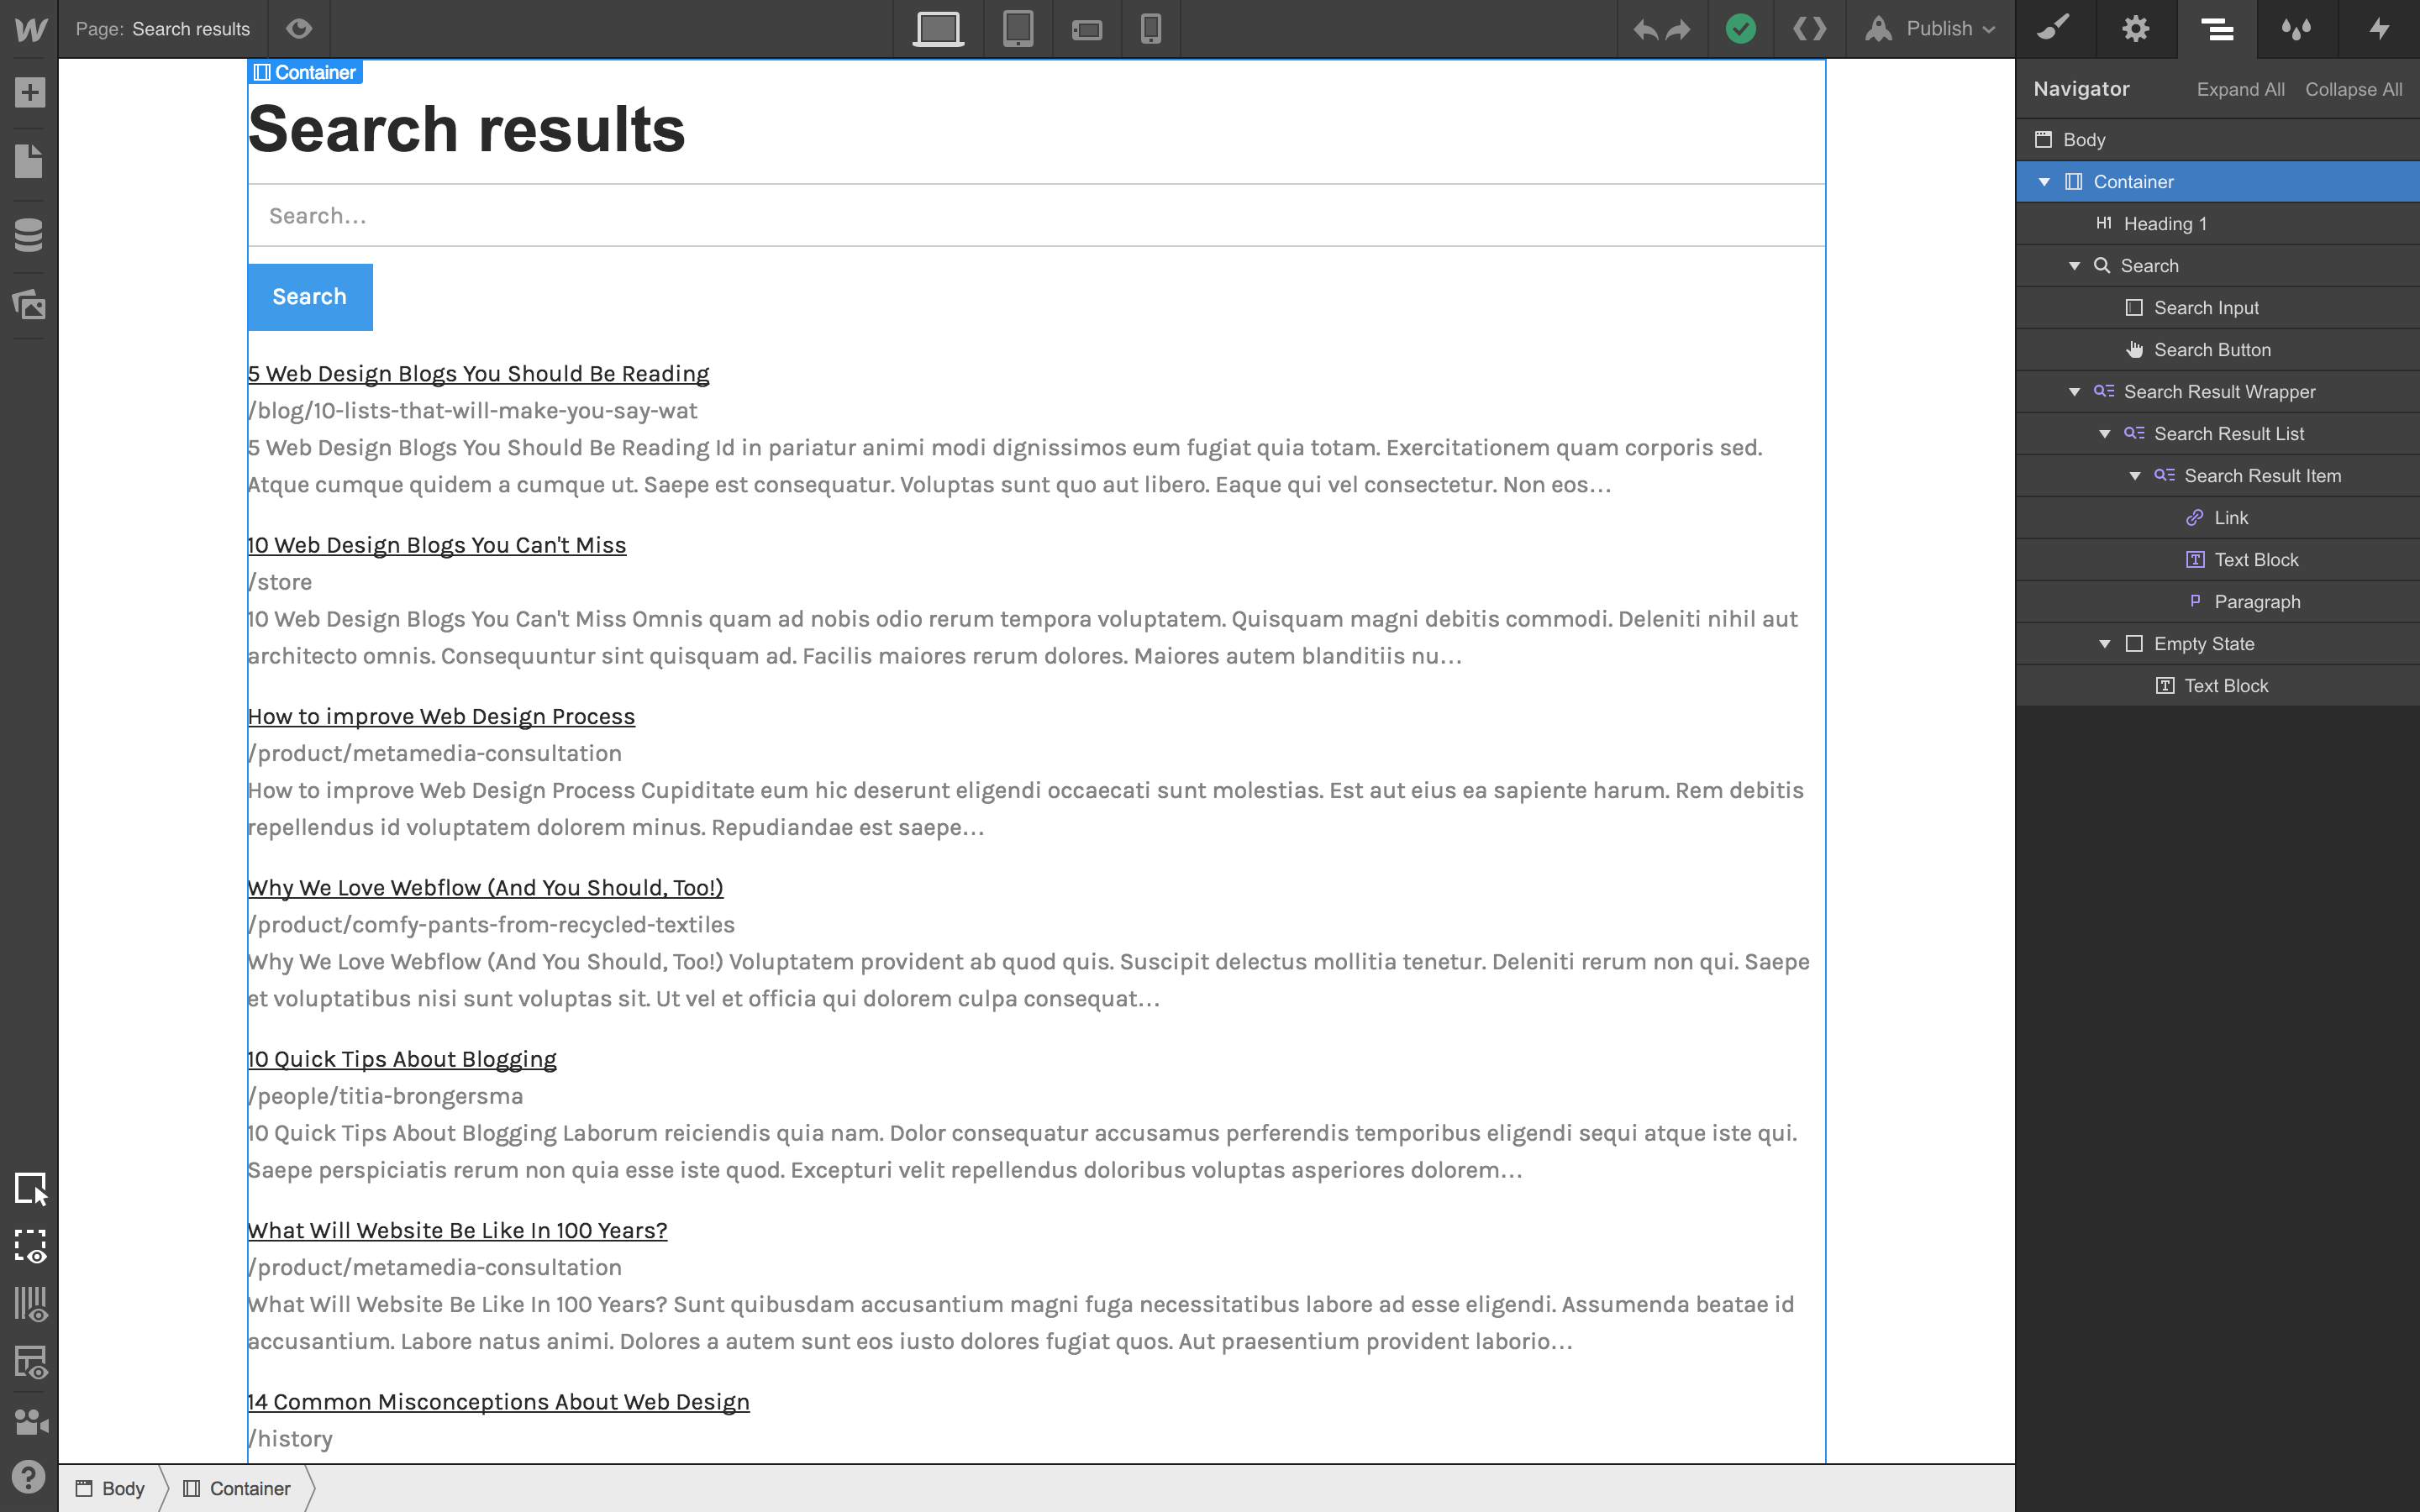This screenshot has height=1512, width=2420.
Task: Click the Interactions lightning bolt icon
Action: (x=2380, y=28)
